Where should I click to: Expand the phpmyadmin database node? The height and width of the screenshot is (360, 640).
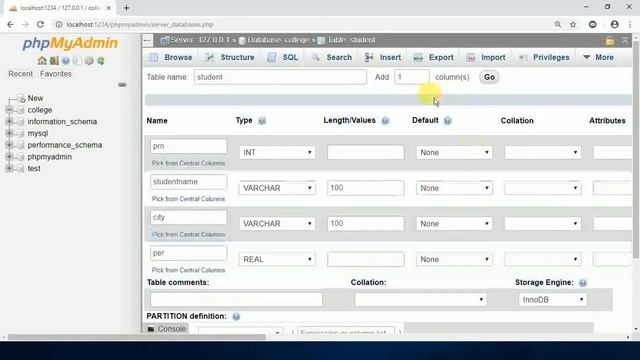9,157
